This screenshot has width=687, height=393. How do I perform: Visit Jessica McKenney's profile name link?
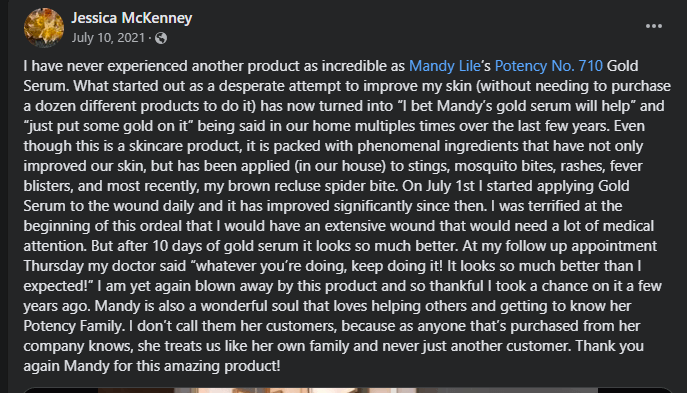point(131,18)
